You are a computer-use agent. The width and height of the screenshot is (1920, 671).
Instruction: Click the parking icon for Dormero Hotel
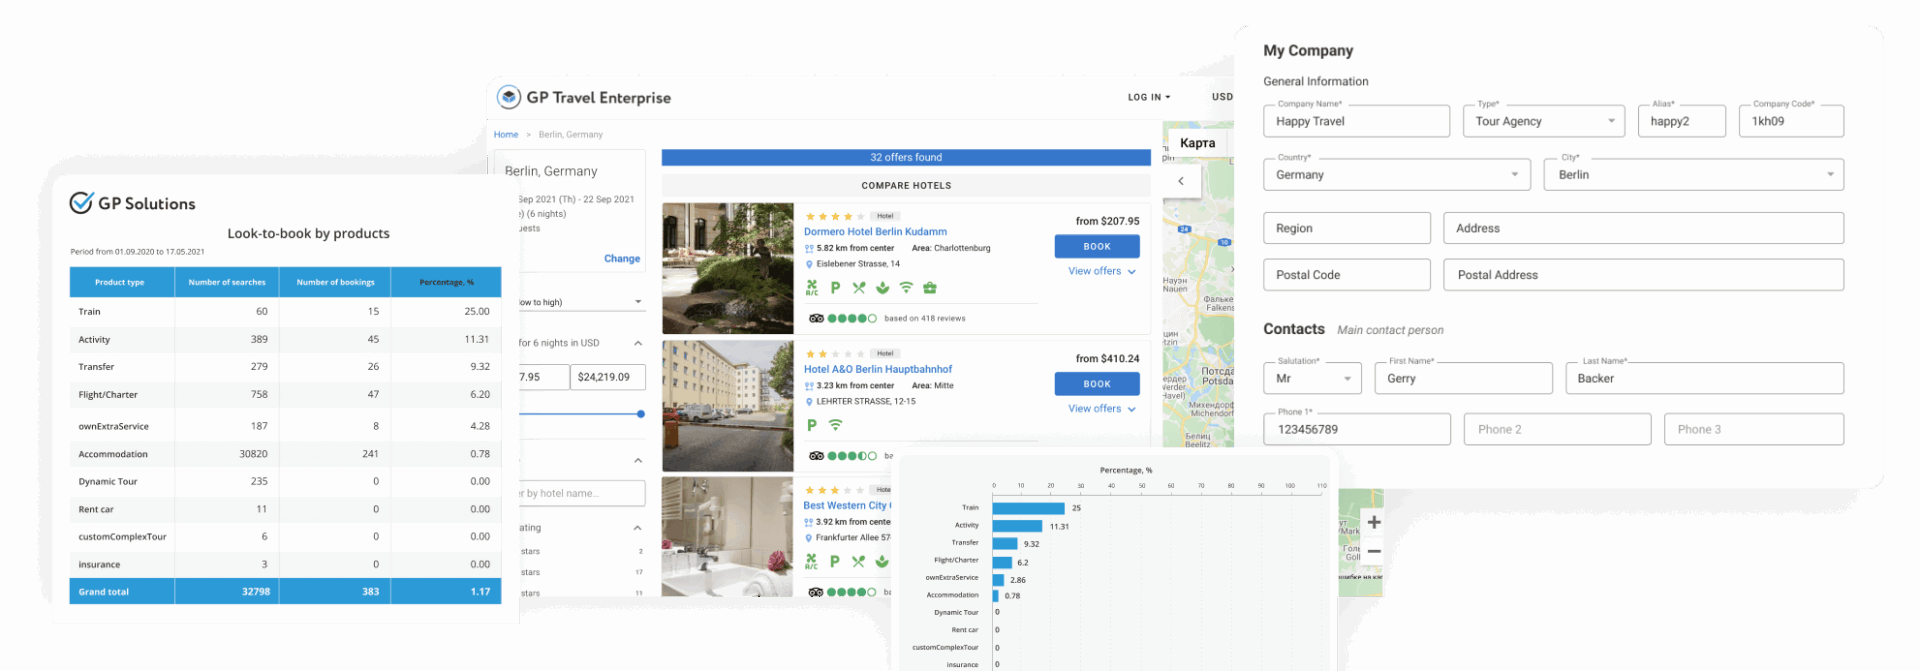tap(835, 288)
